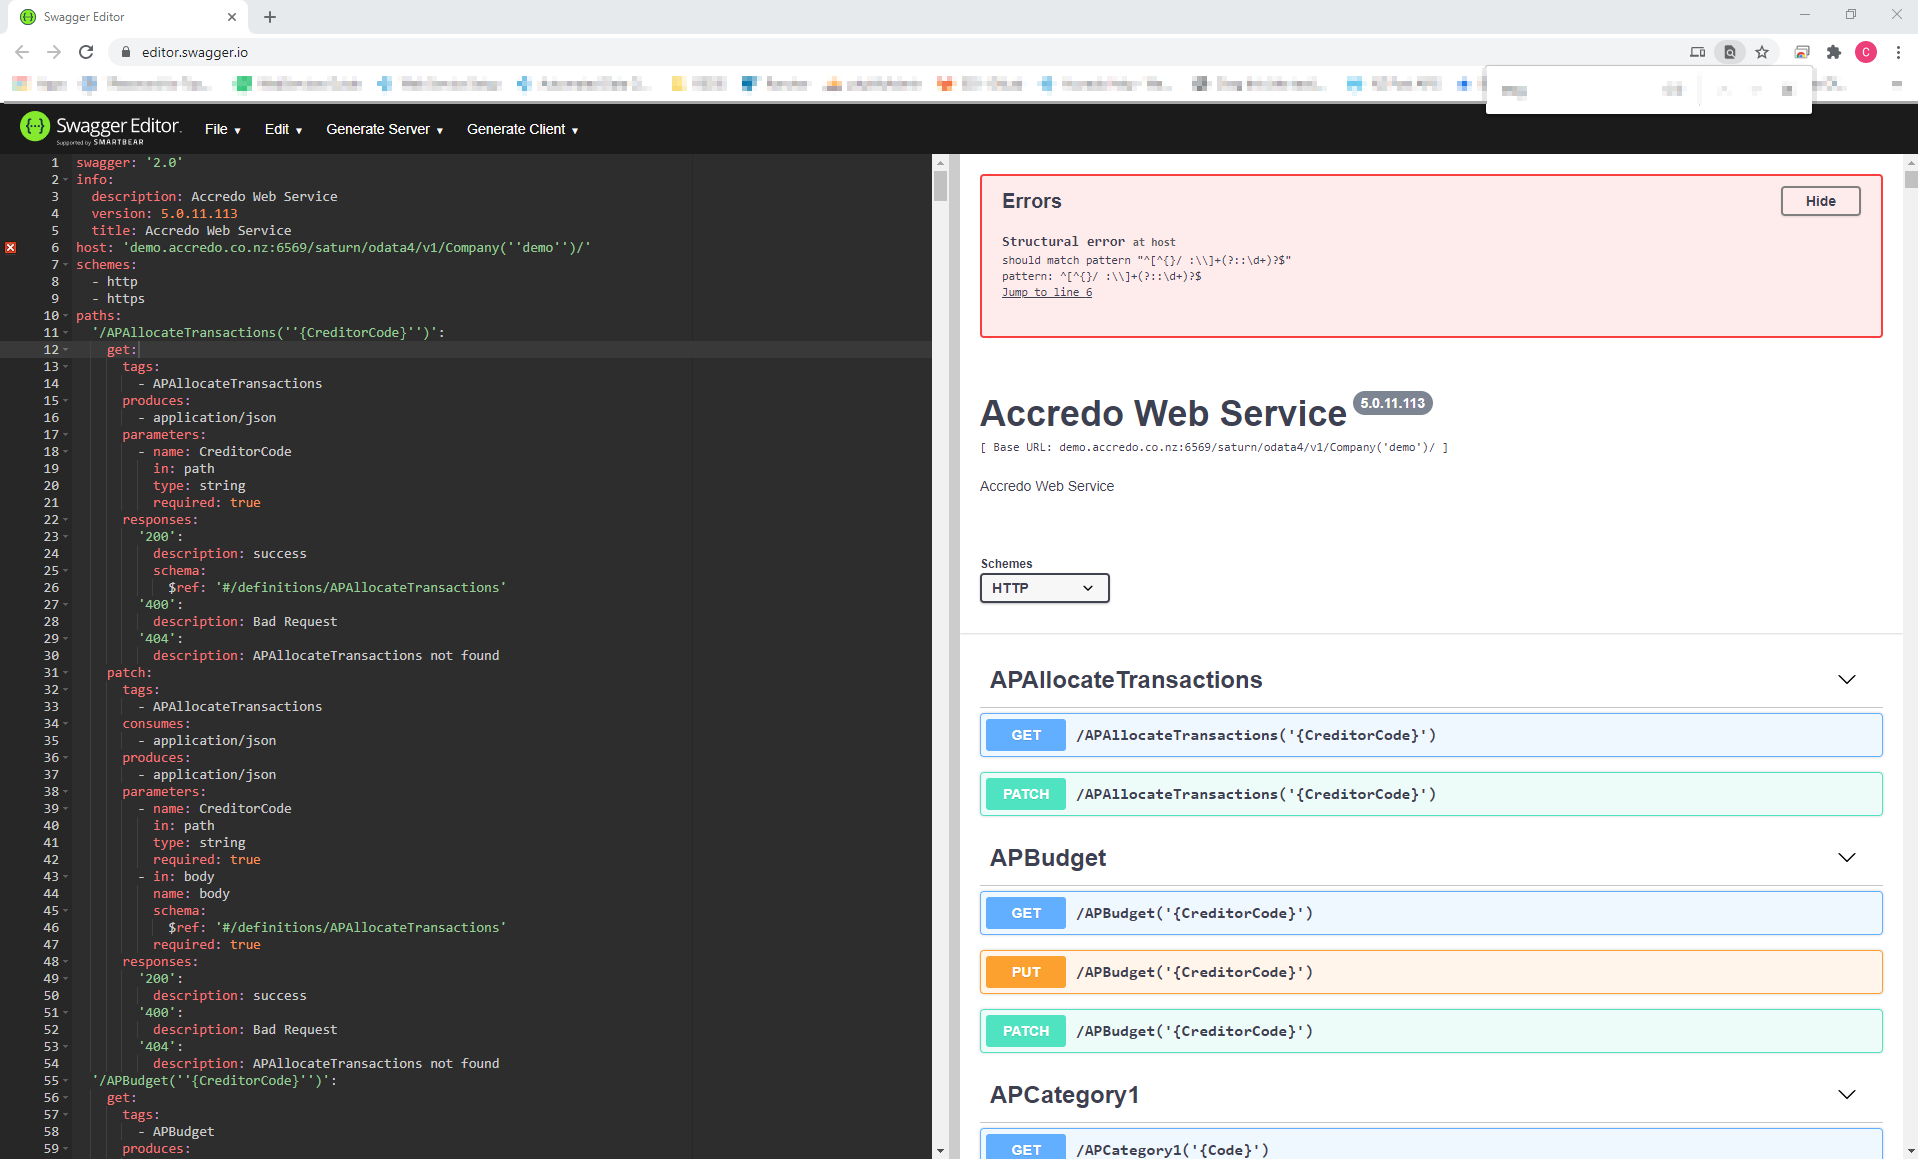Fold the APBudget path block at line 55
Screen dimensions: 1918x1159
[66, 1081]
